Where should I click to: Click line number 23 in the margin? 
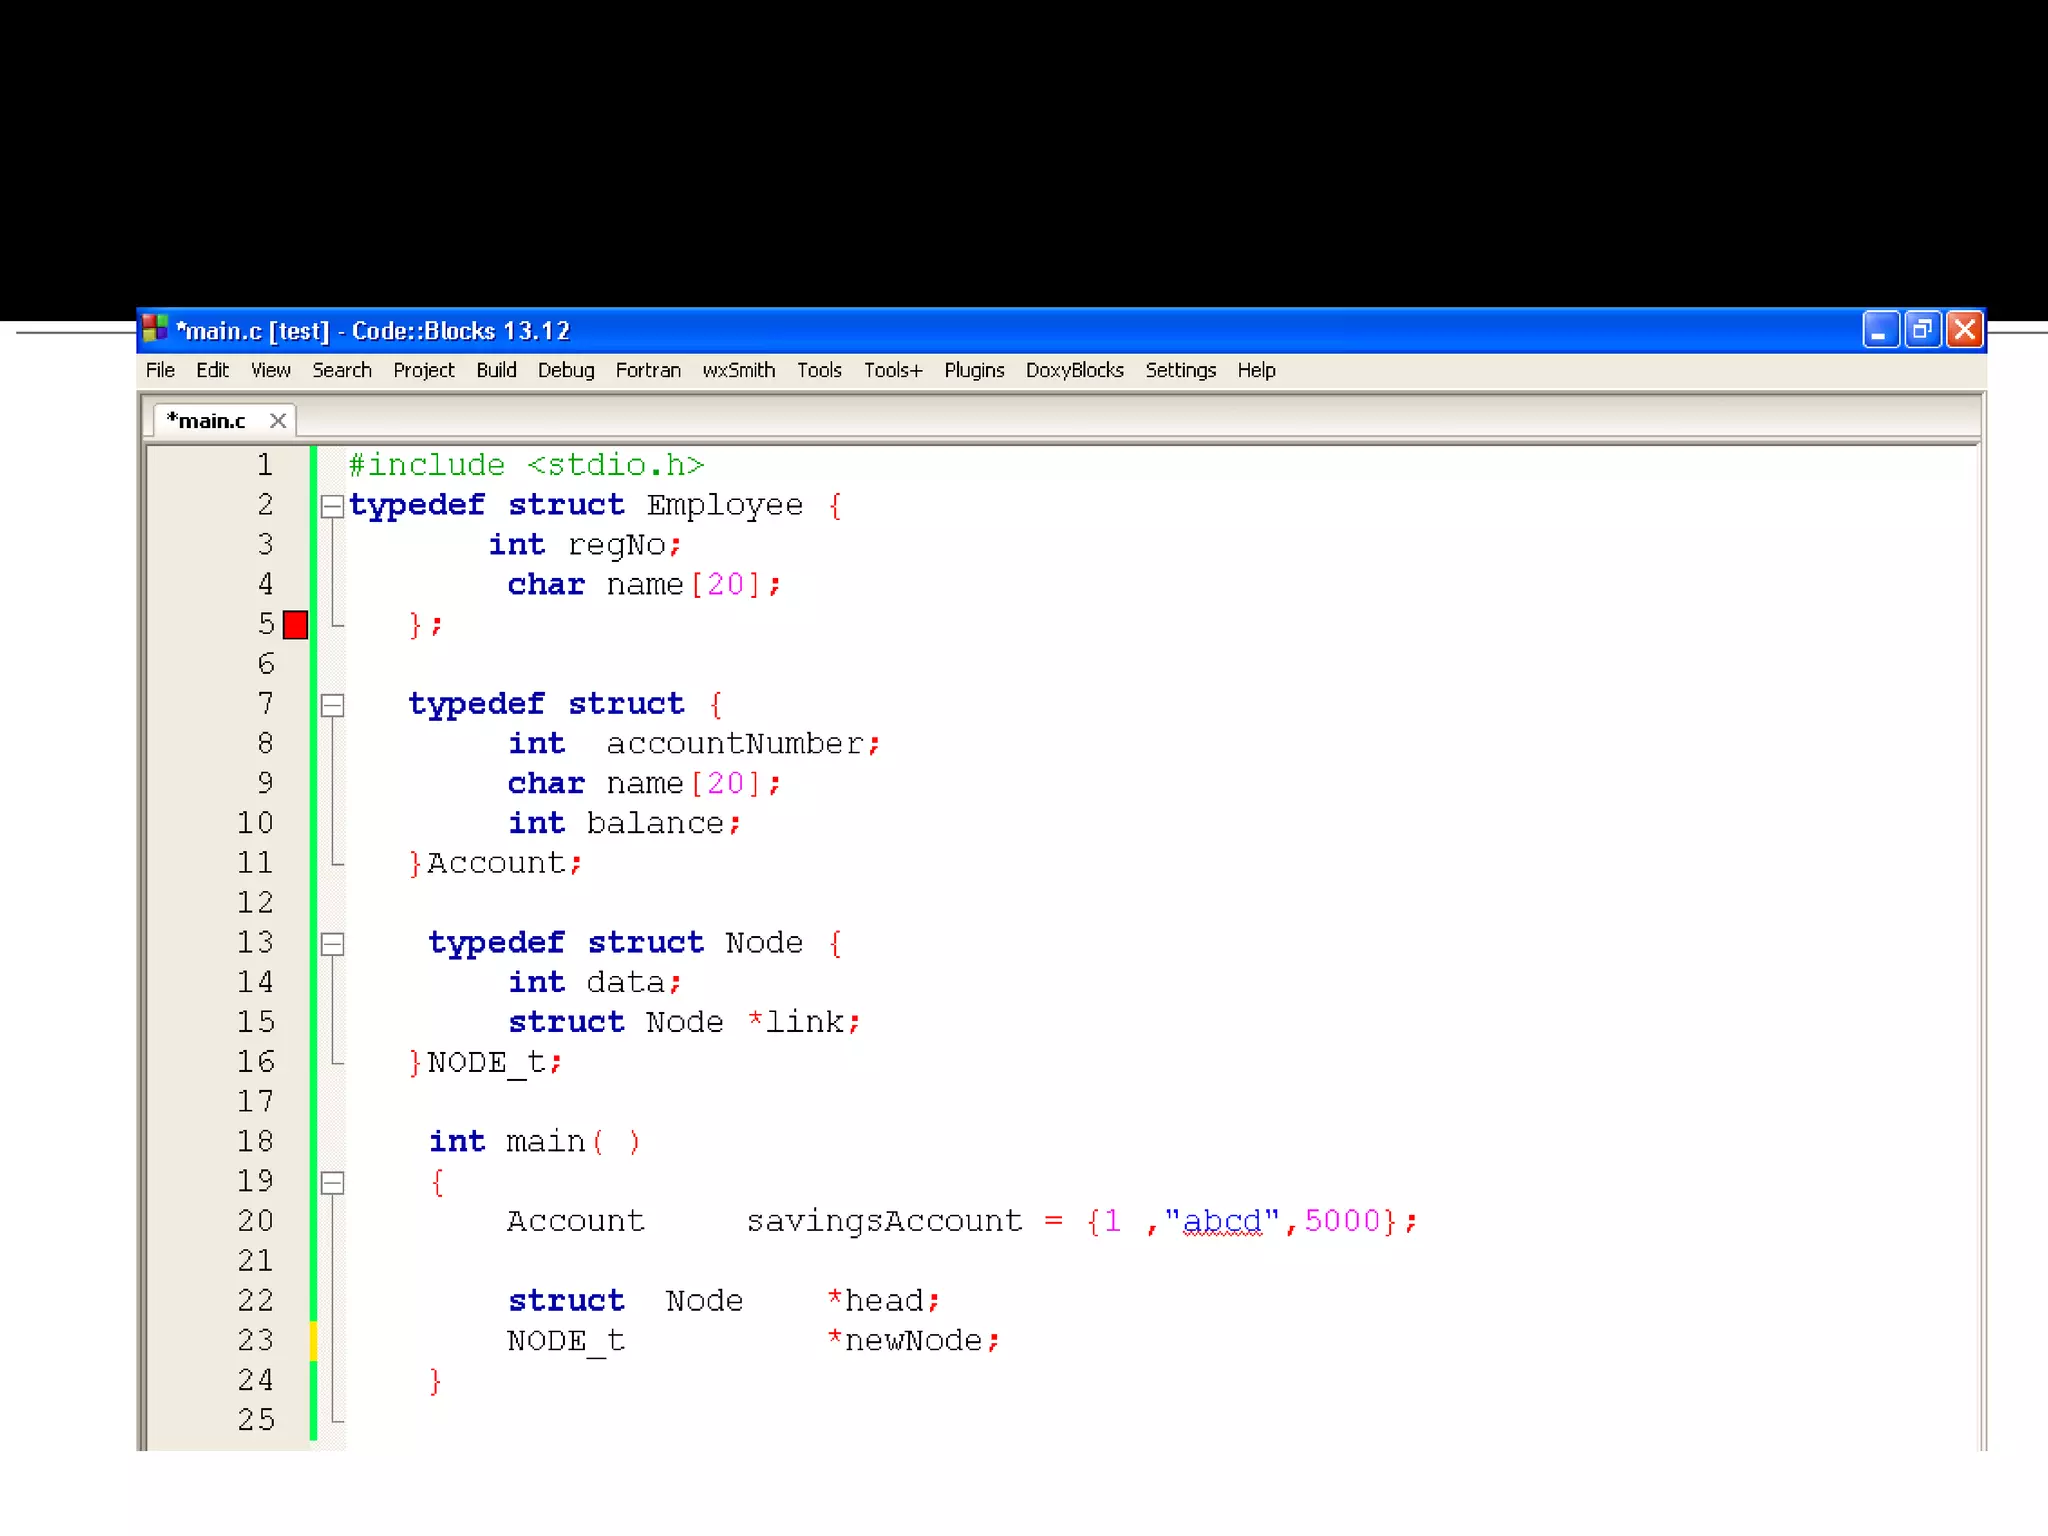[255, 1340]
